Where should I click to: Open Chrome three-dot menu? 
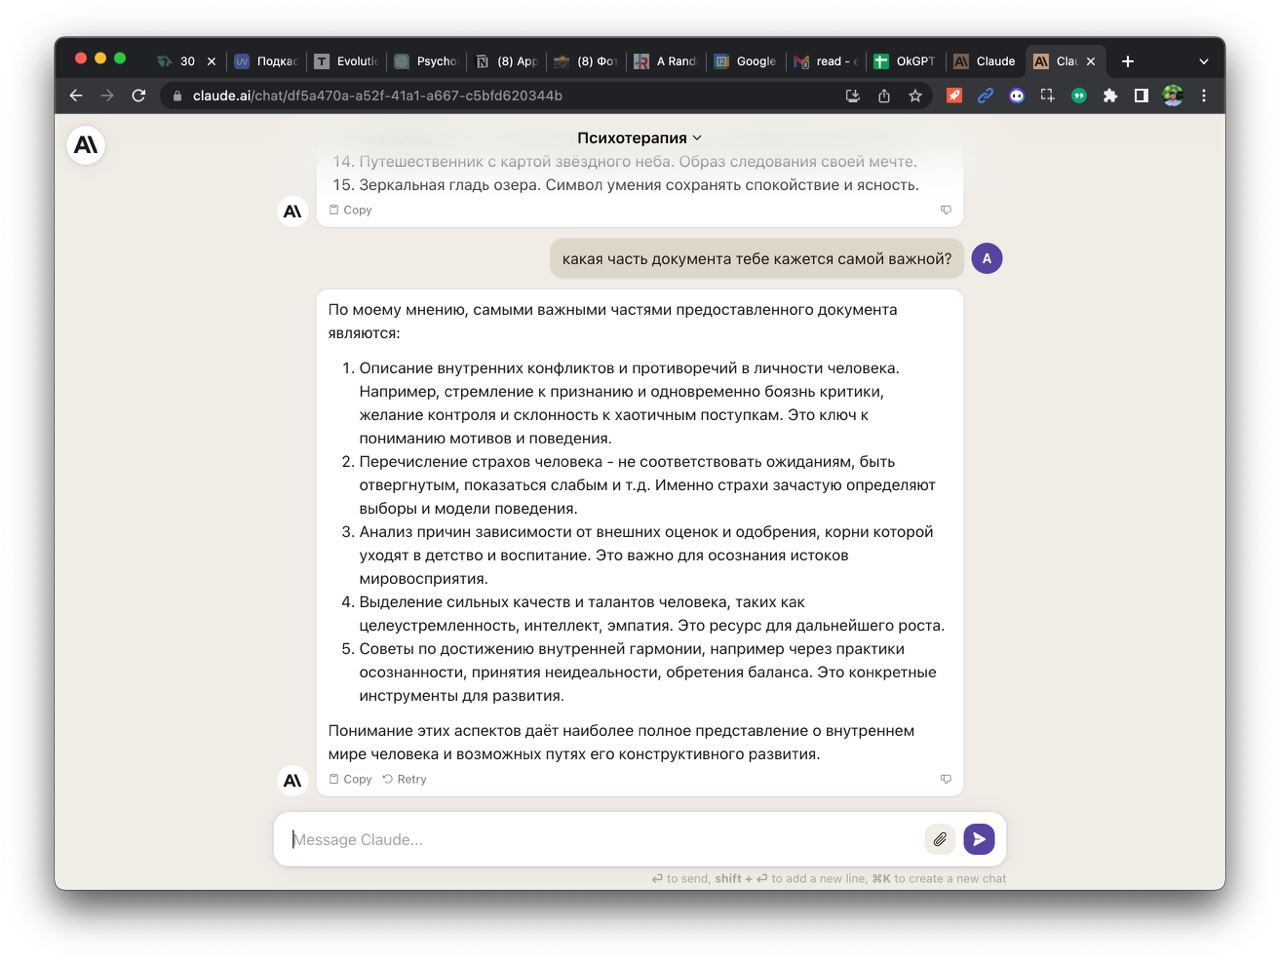tap(1204, 96)
